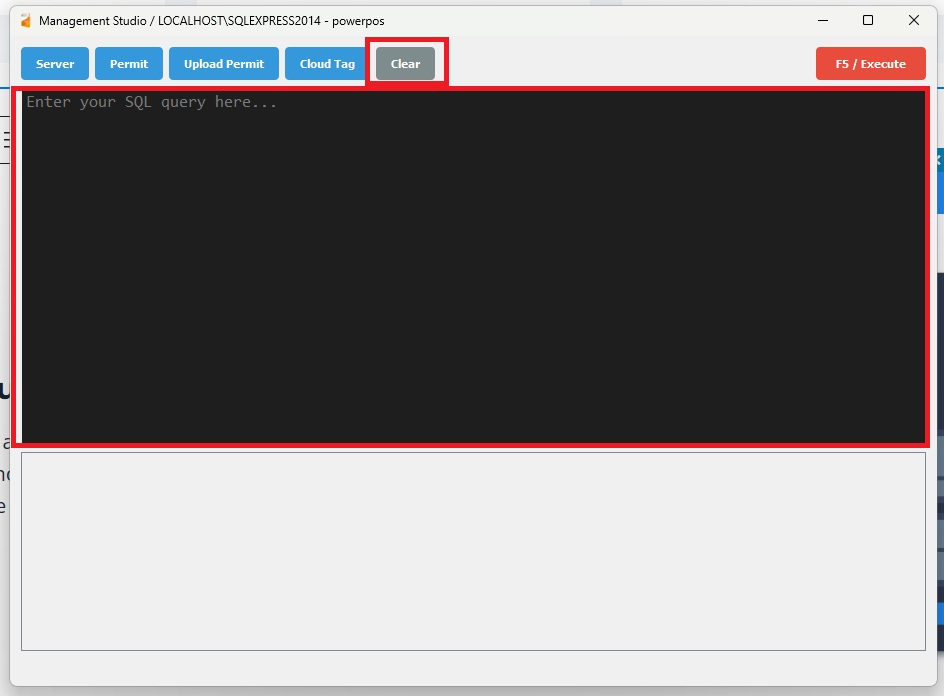Click the LOCALHOST\SQLEXPRESS2014 title bar text
Image resolution: width=944 pixels, height=696 pixels.
coord(240,21)
